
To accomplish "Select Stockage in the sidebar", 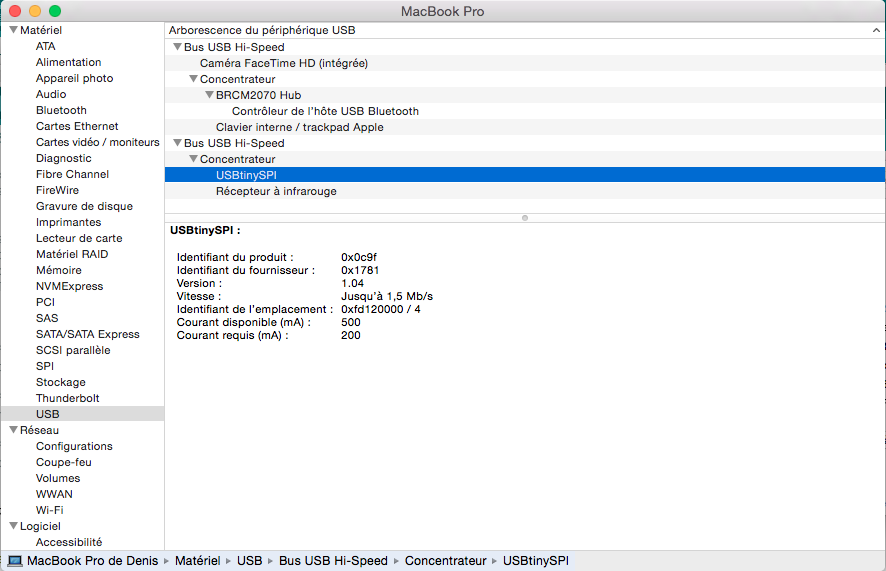I will [60, 382].
